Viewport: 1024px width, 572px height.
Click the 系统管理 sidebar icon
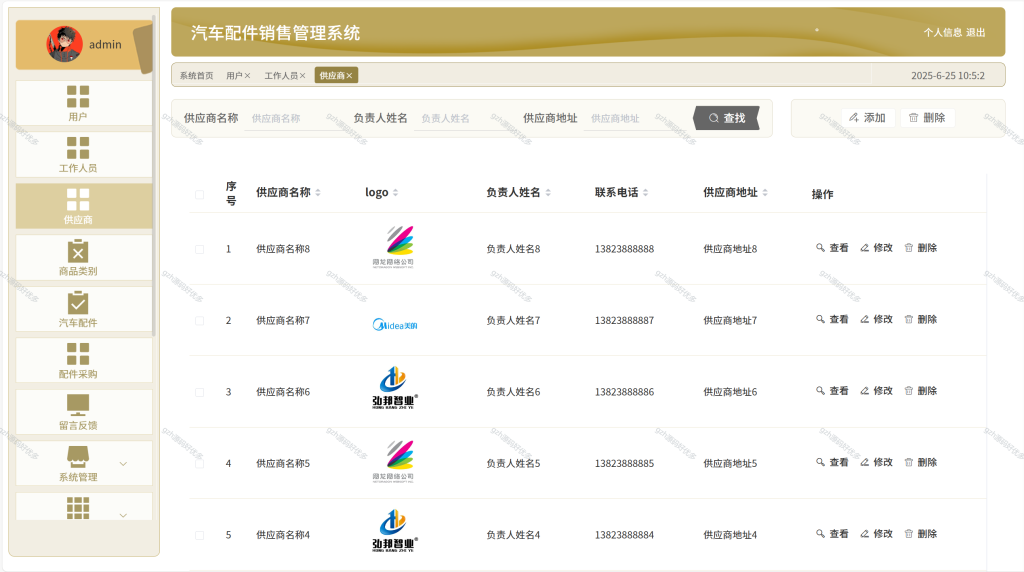pyautogui.click(x=78, y=456)
